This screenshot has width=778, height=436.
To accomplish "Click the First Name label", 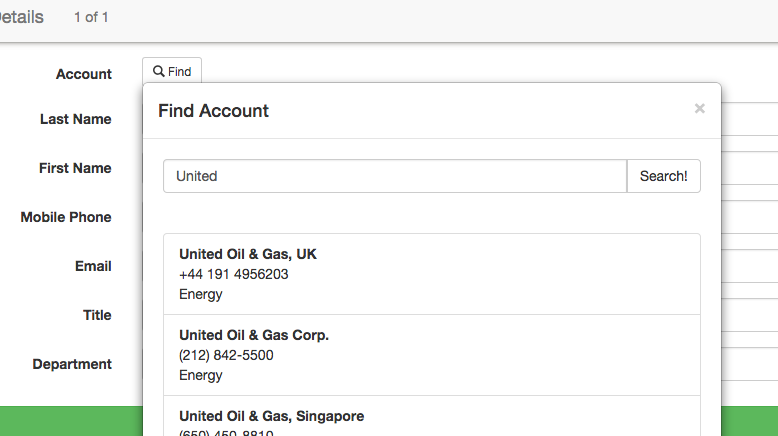I will click(75, 168).
